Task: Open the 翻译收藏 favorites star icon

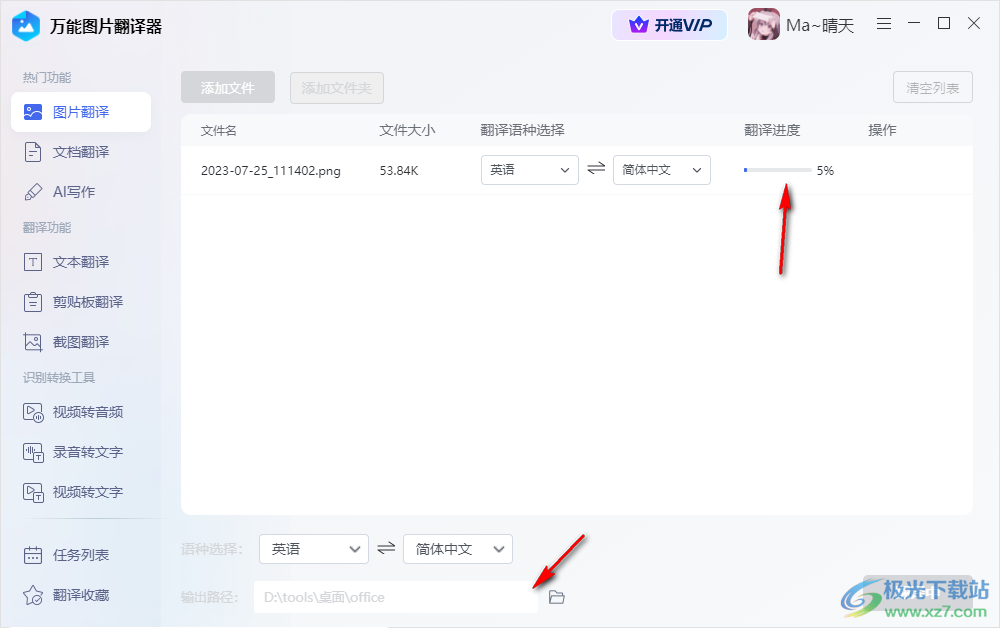Action: pos(33,595)
